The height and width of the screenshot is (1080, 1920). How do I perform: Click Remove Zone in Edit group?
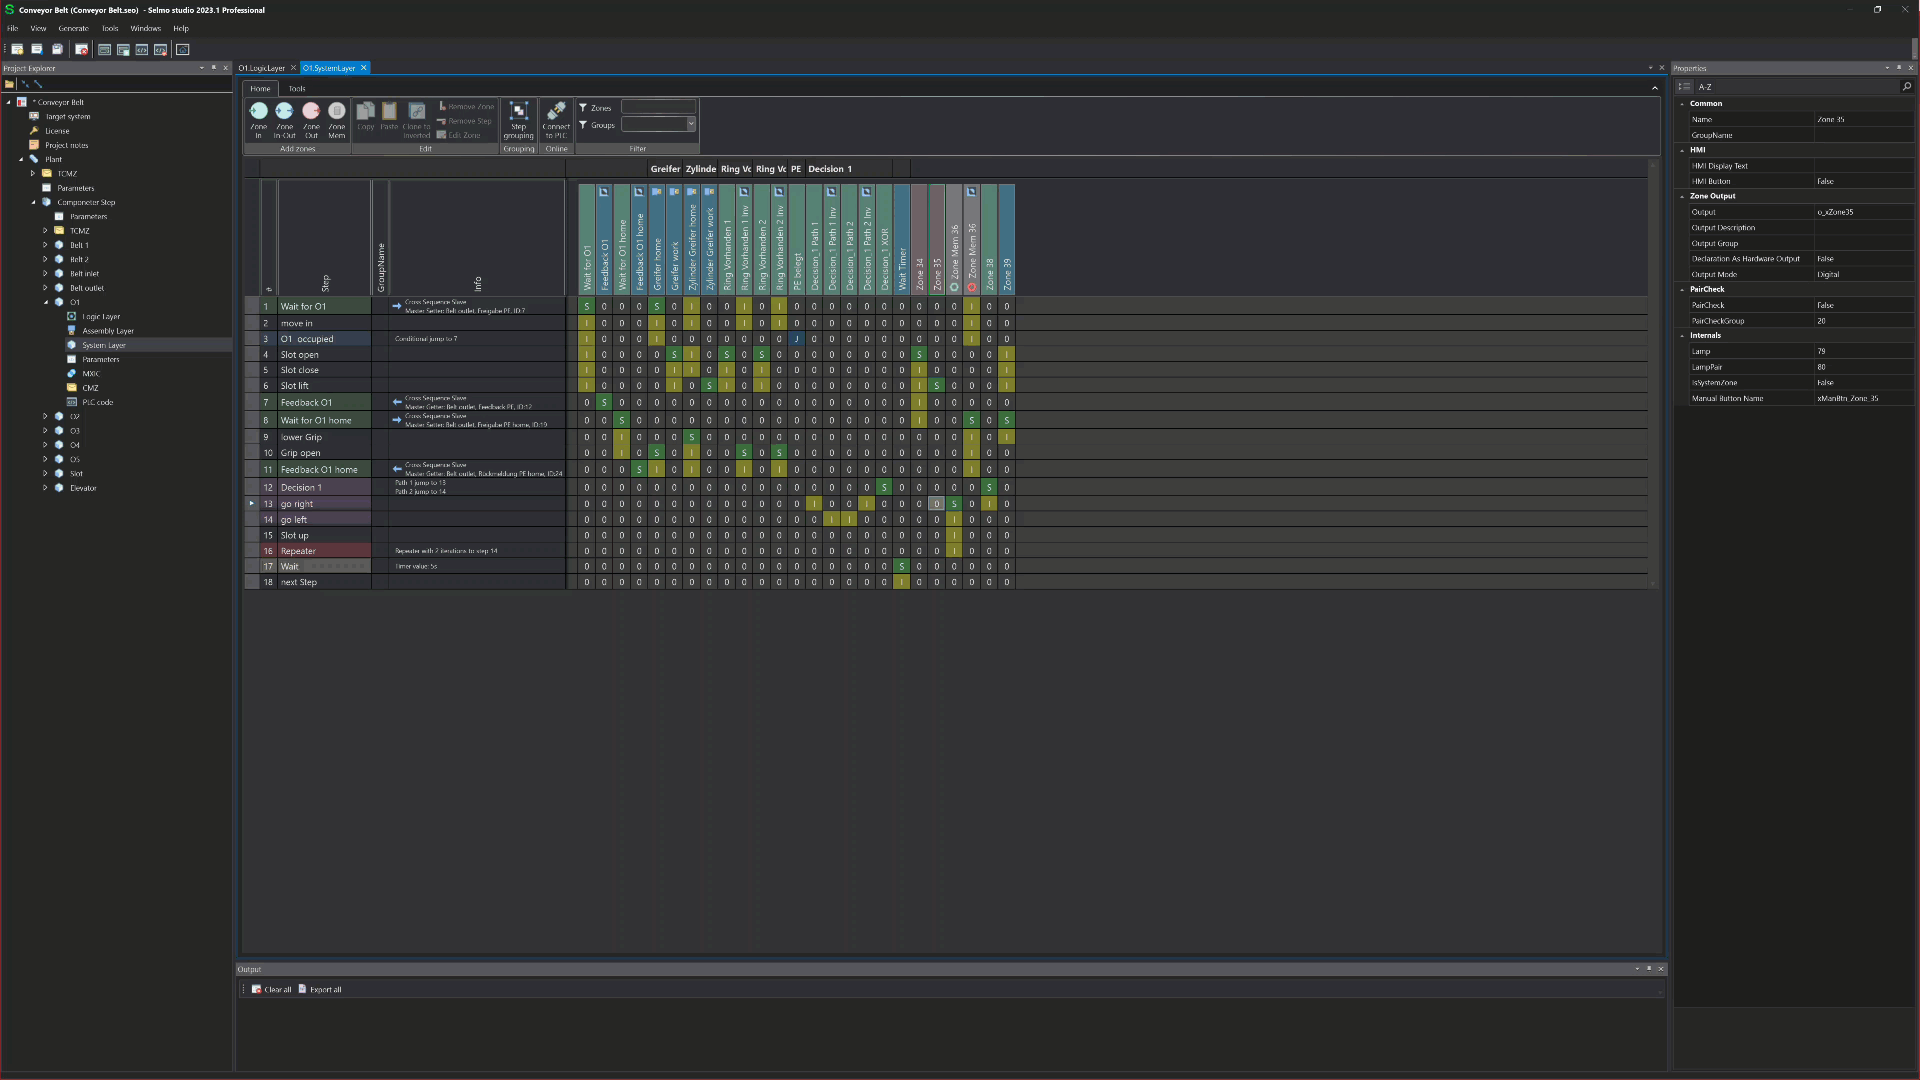pos(466,107)
